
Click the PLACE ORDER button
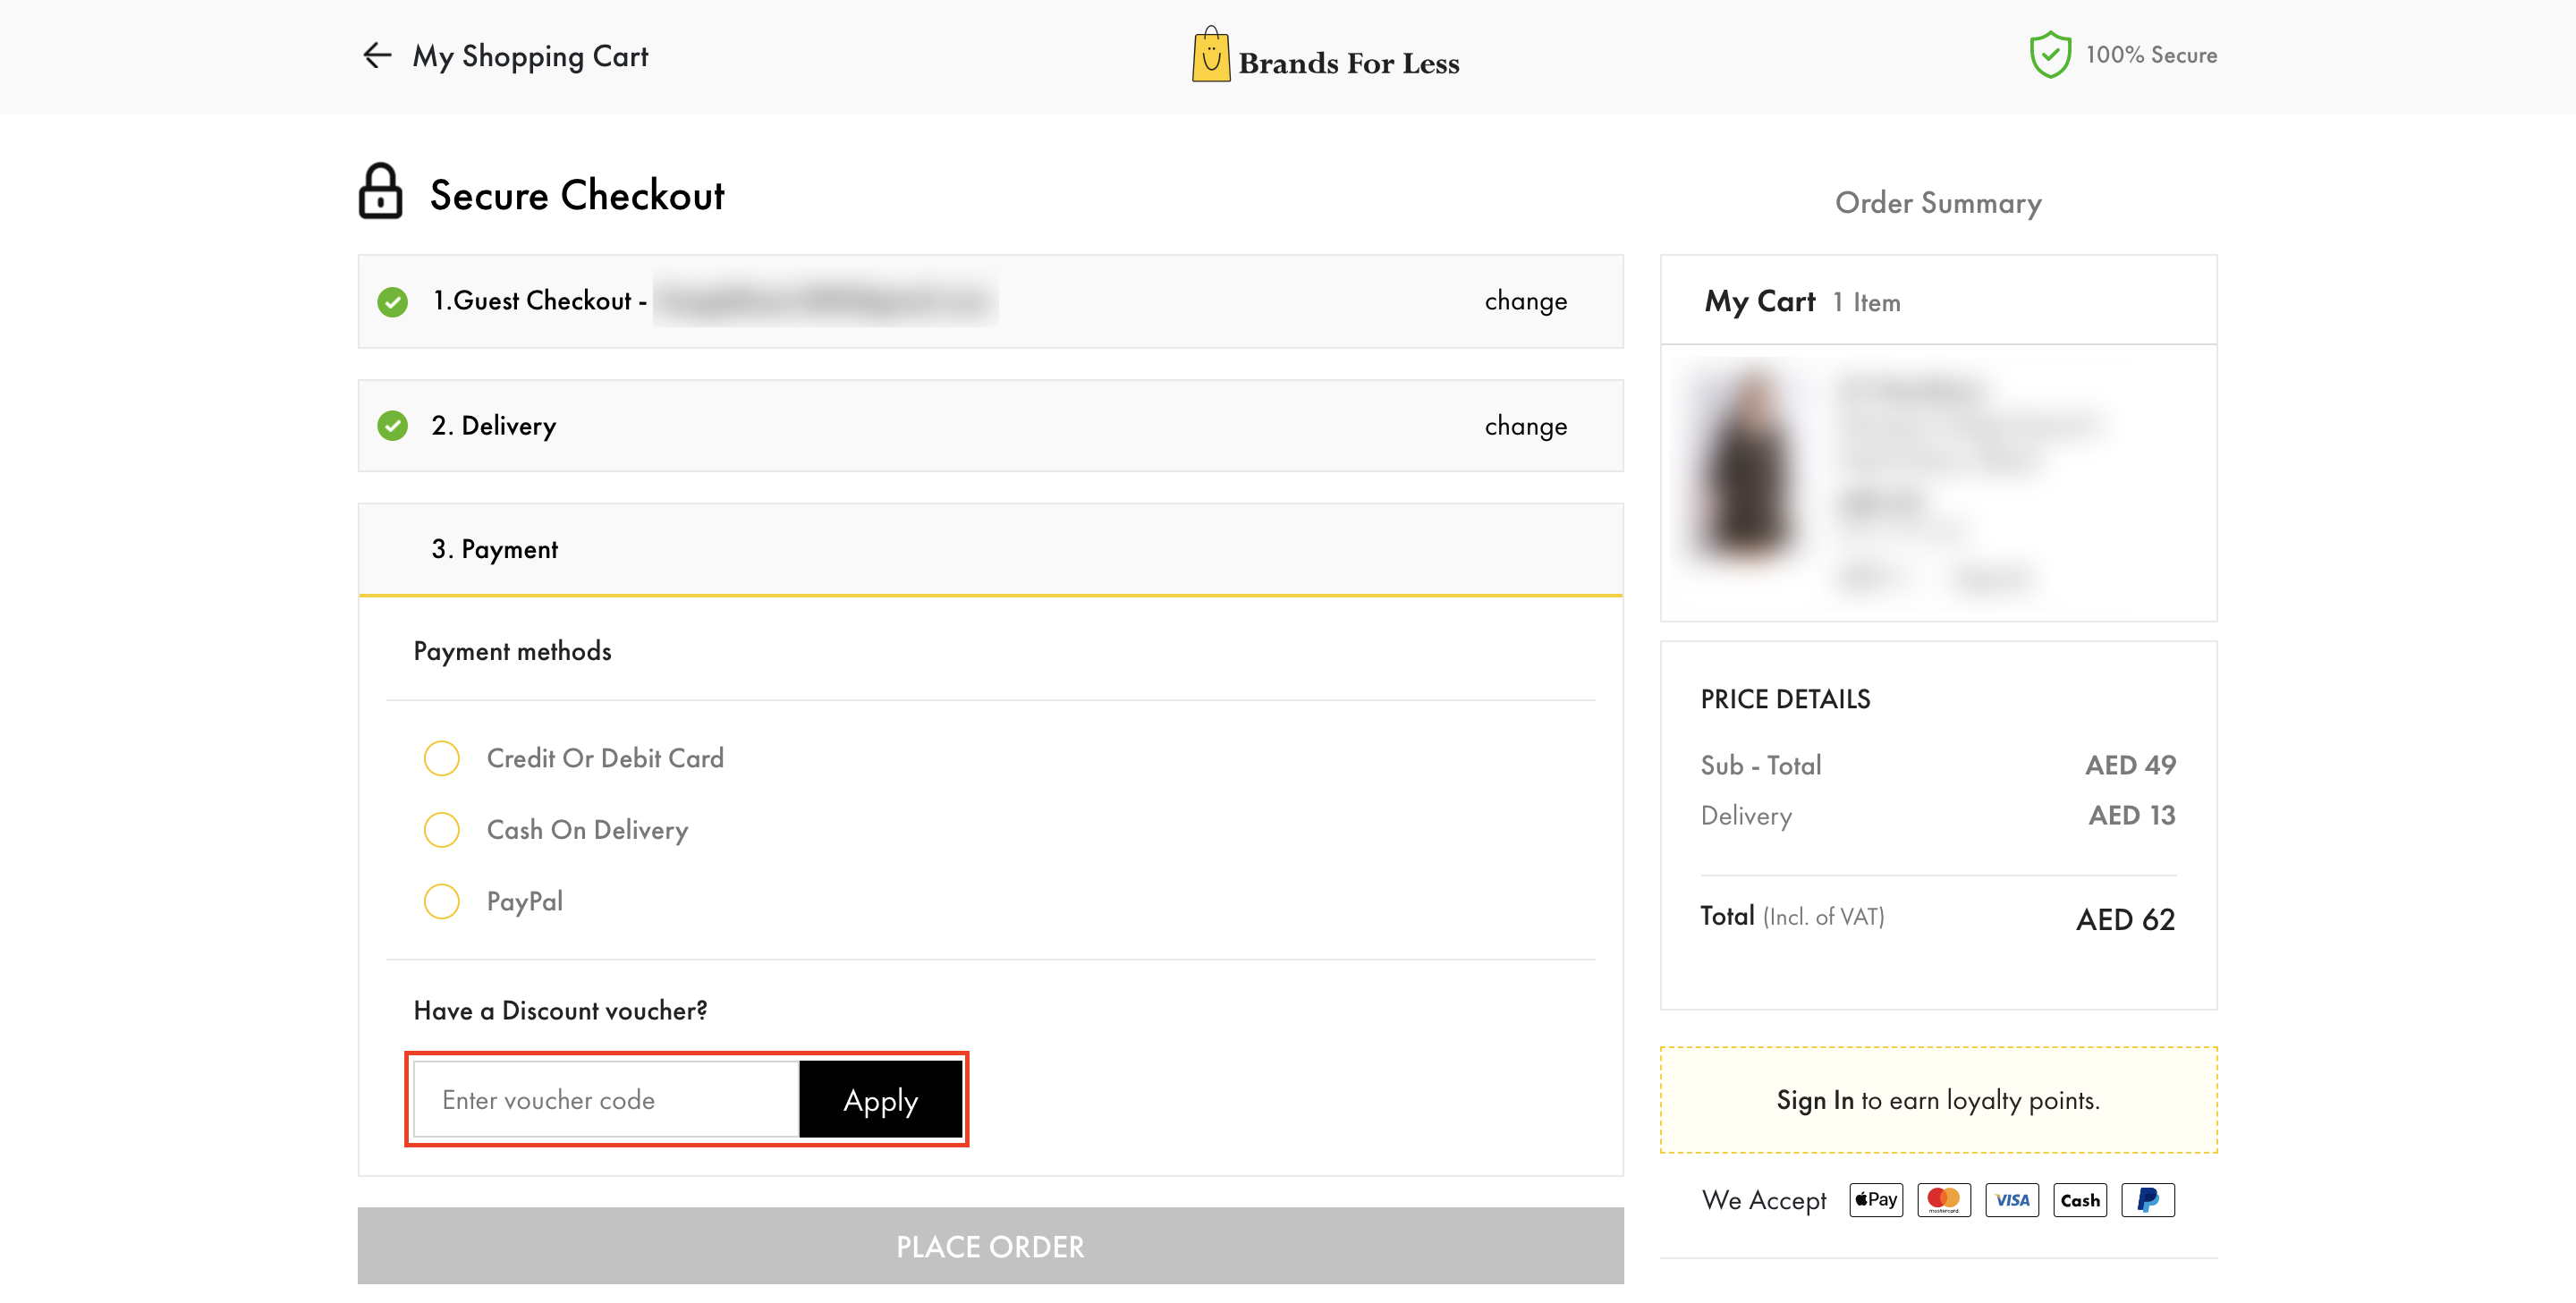click(x=990, y=1246)
